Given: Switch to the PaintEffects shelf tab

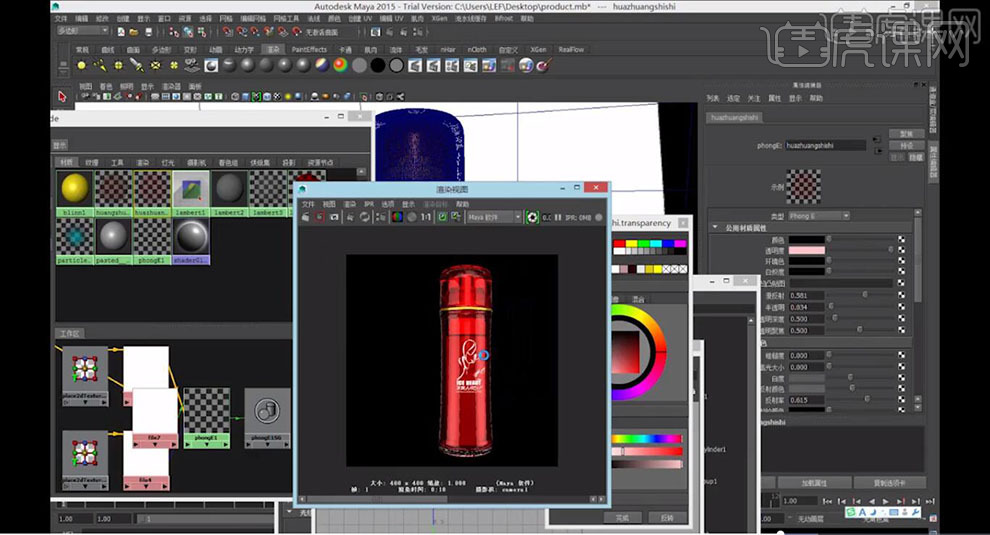Looking at the screenshot, I should point(309,49).
